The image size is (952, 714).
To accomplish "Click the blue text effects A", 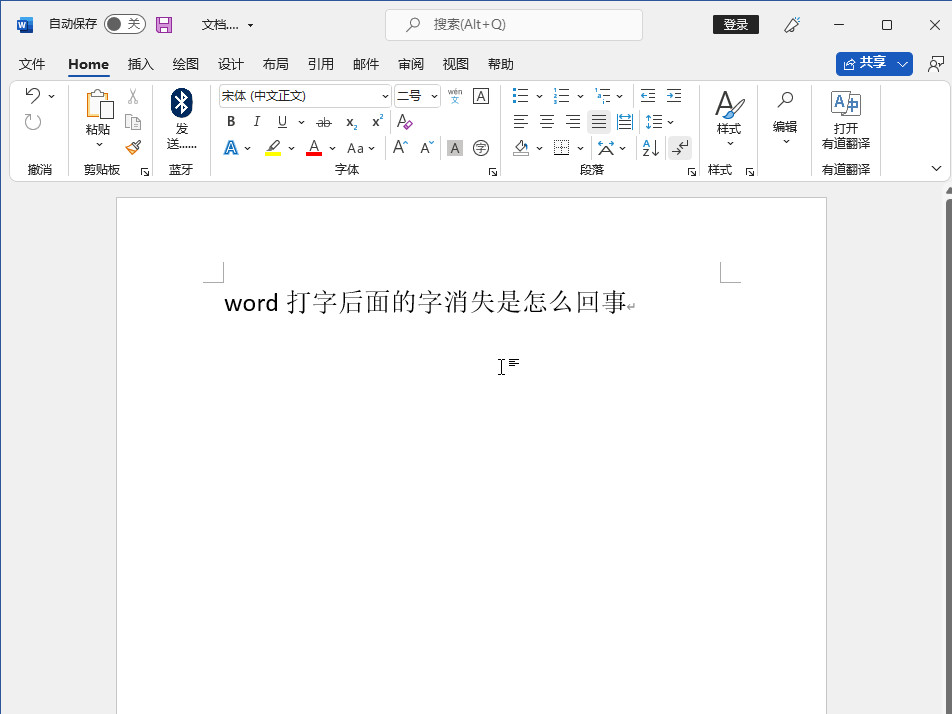I will [231, 148].
